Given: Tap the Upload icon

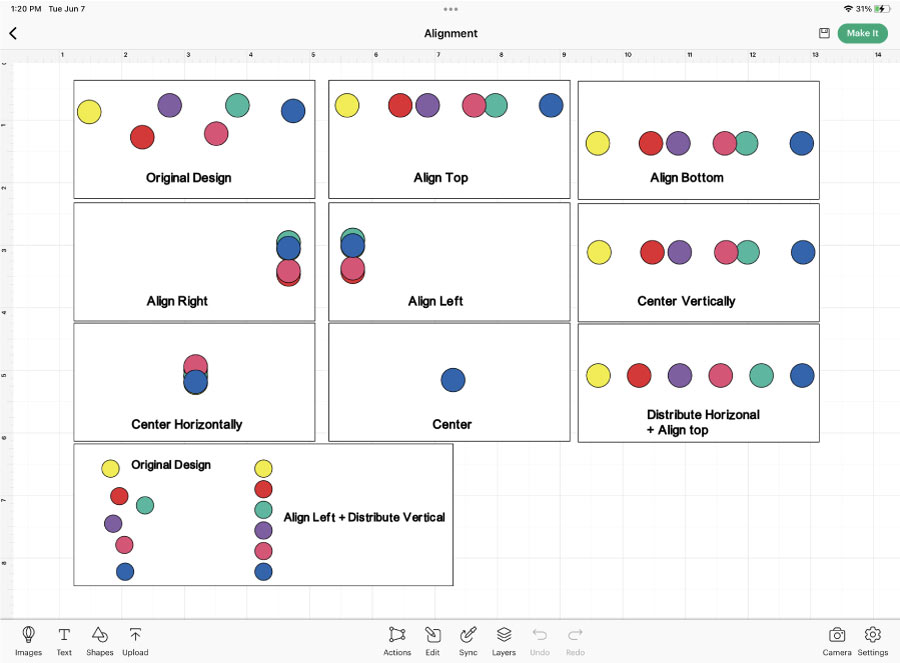Looking at the screenshot, I should tap(135, 641).
